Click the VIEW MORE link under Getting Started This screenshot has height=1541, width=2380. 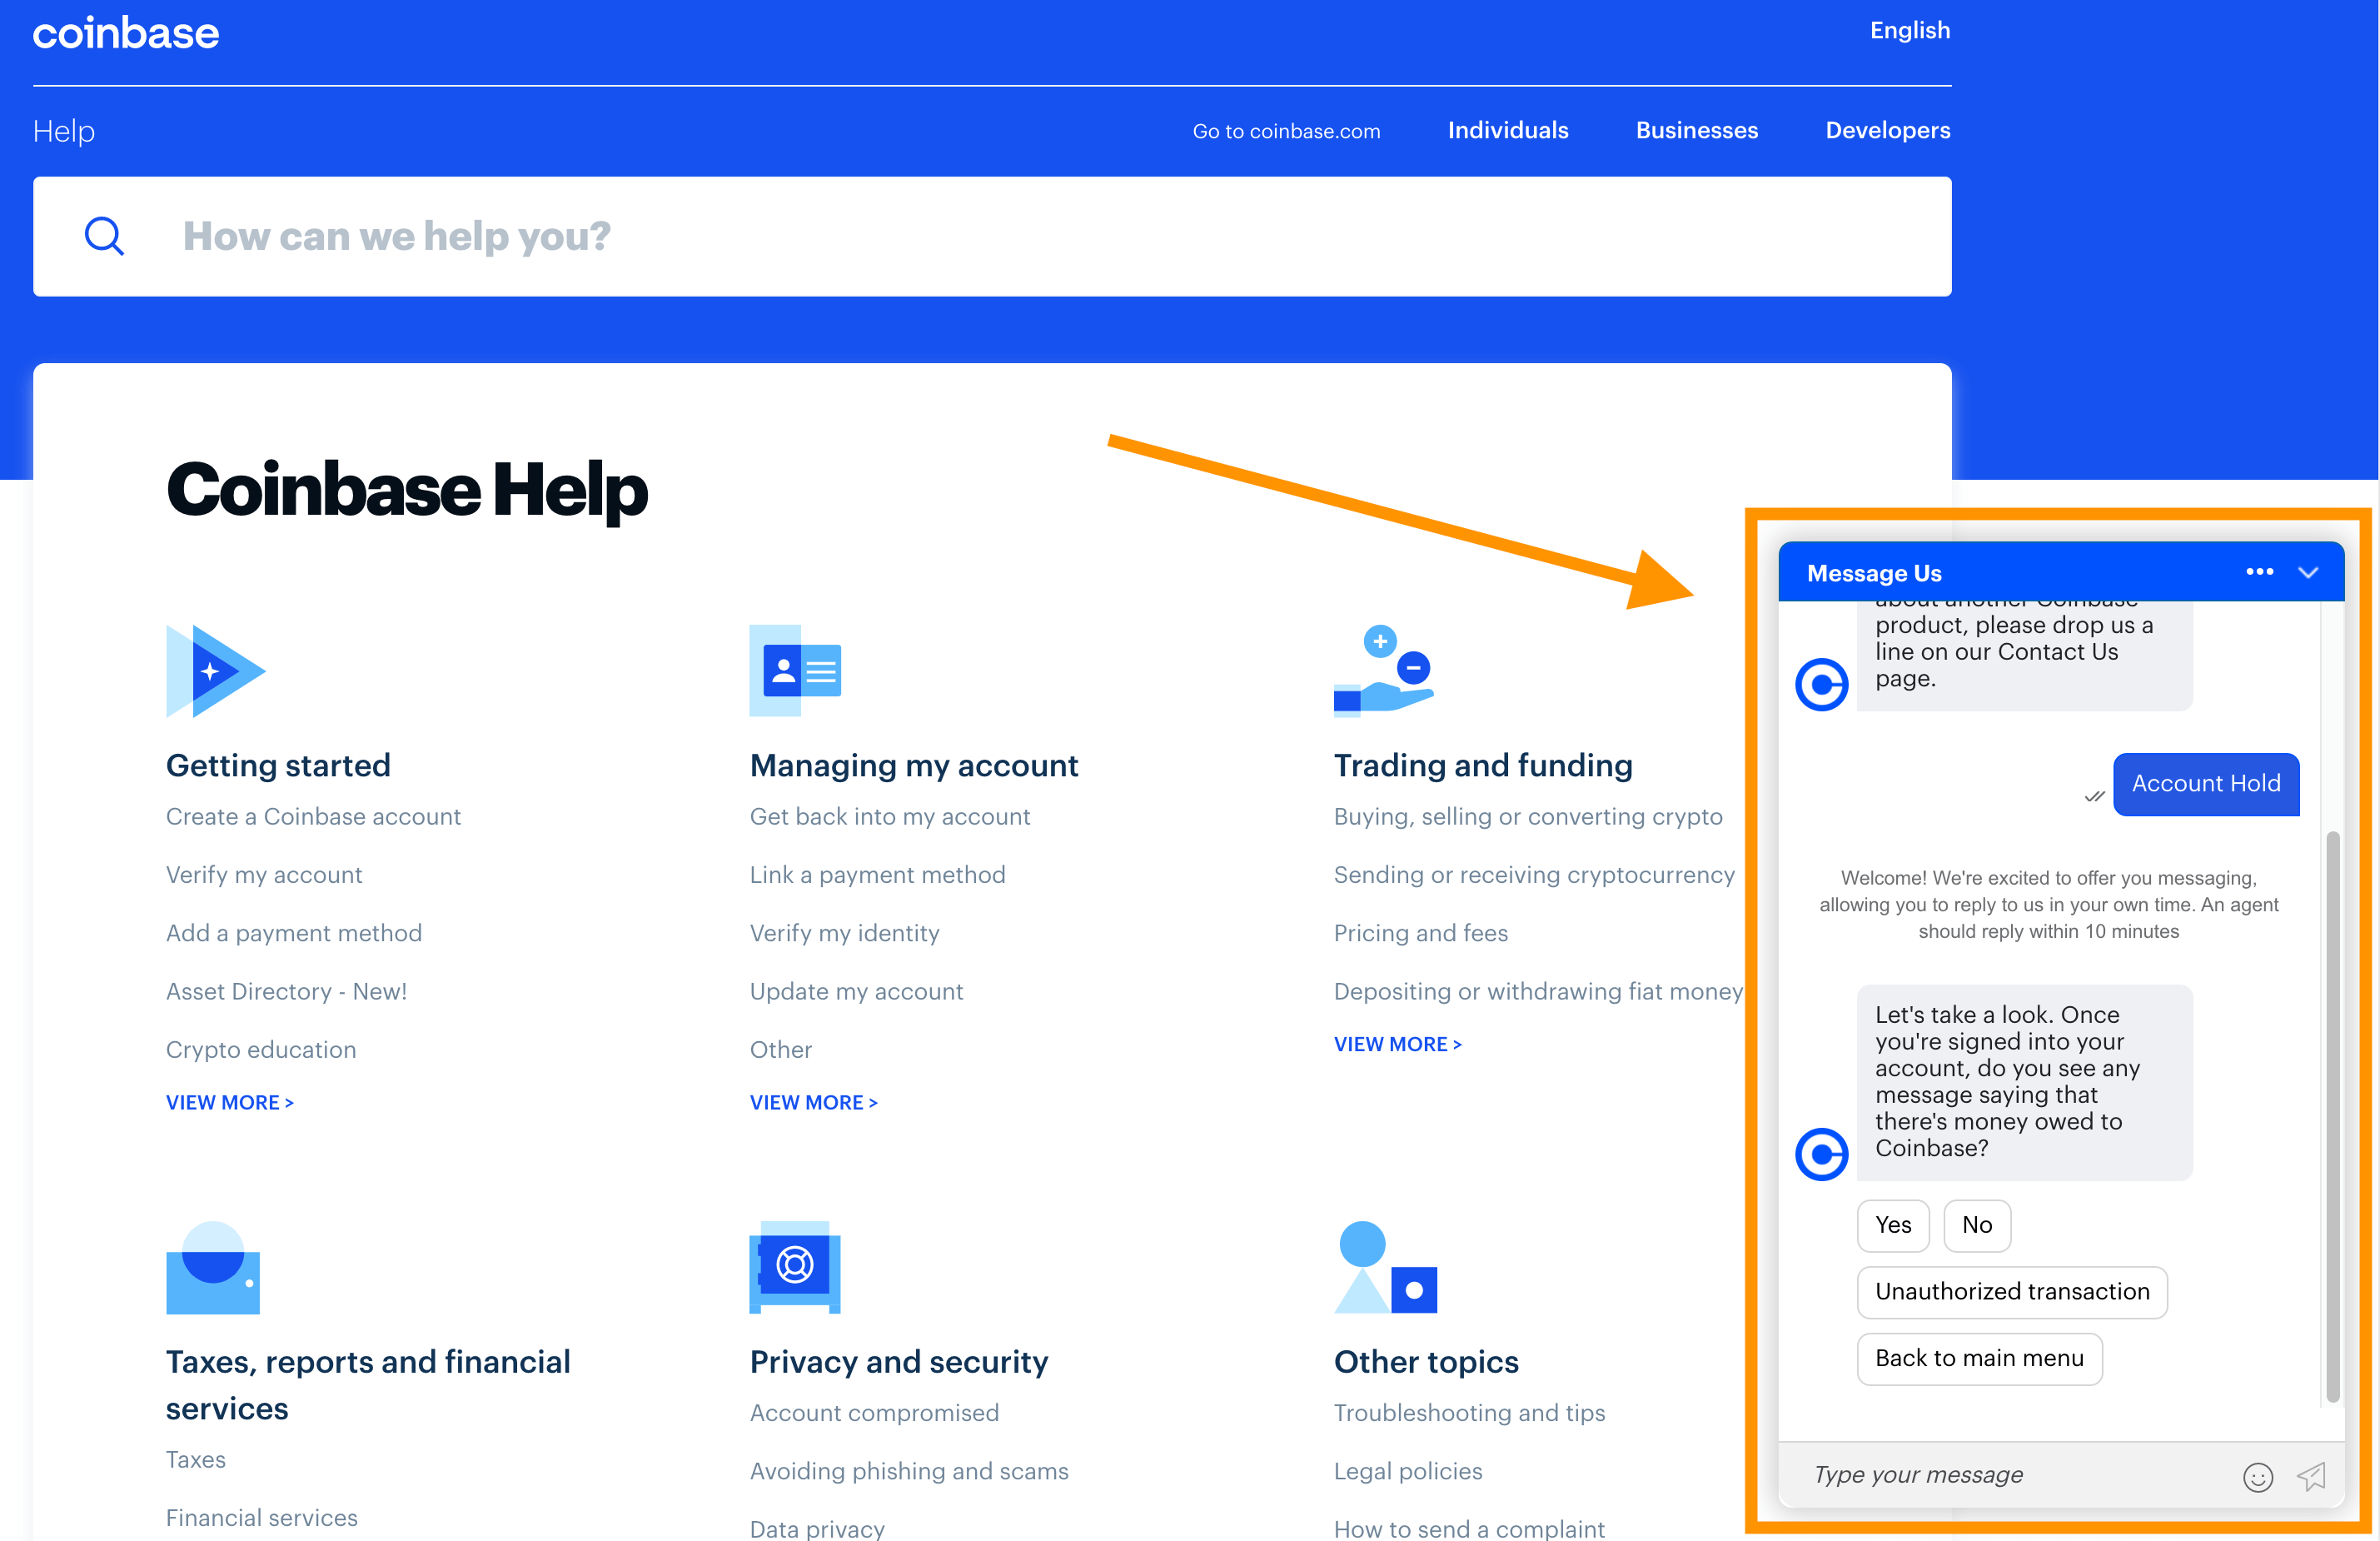coord(232,1102)
